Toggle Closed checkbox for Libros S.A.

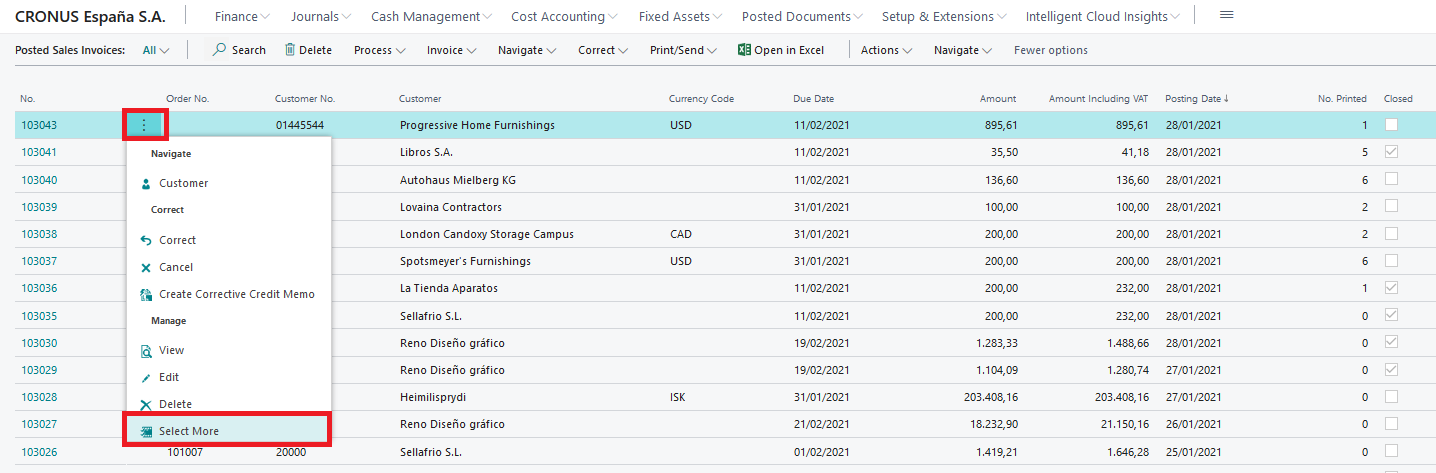click(1391, 152)
